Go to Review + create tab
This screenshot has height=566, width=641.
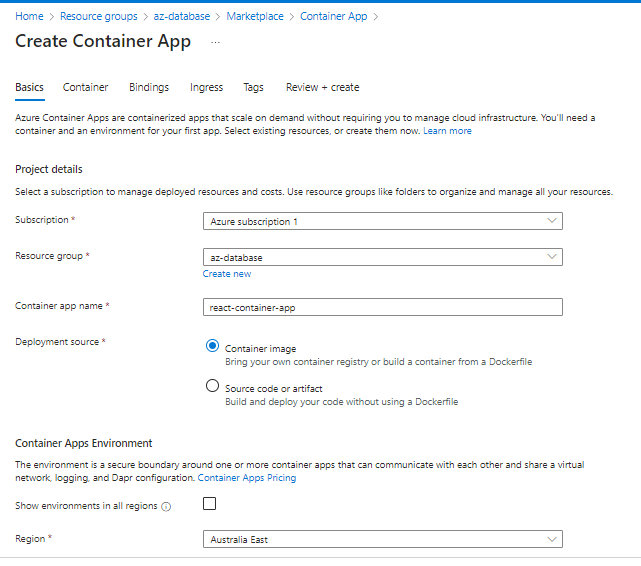[323, 87]
